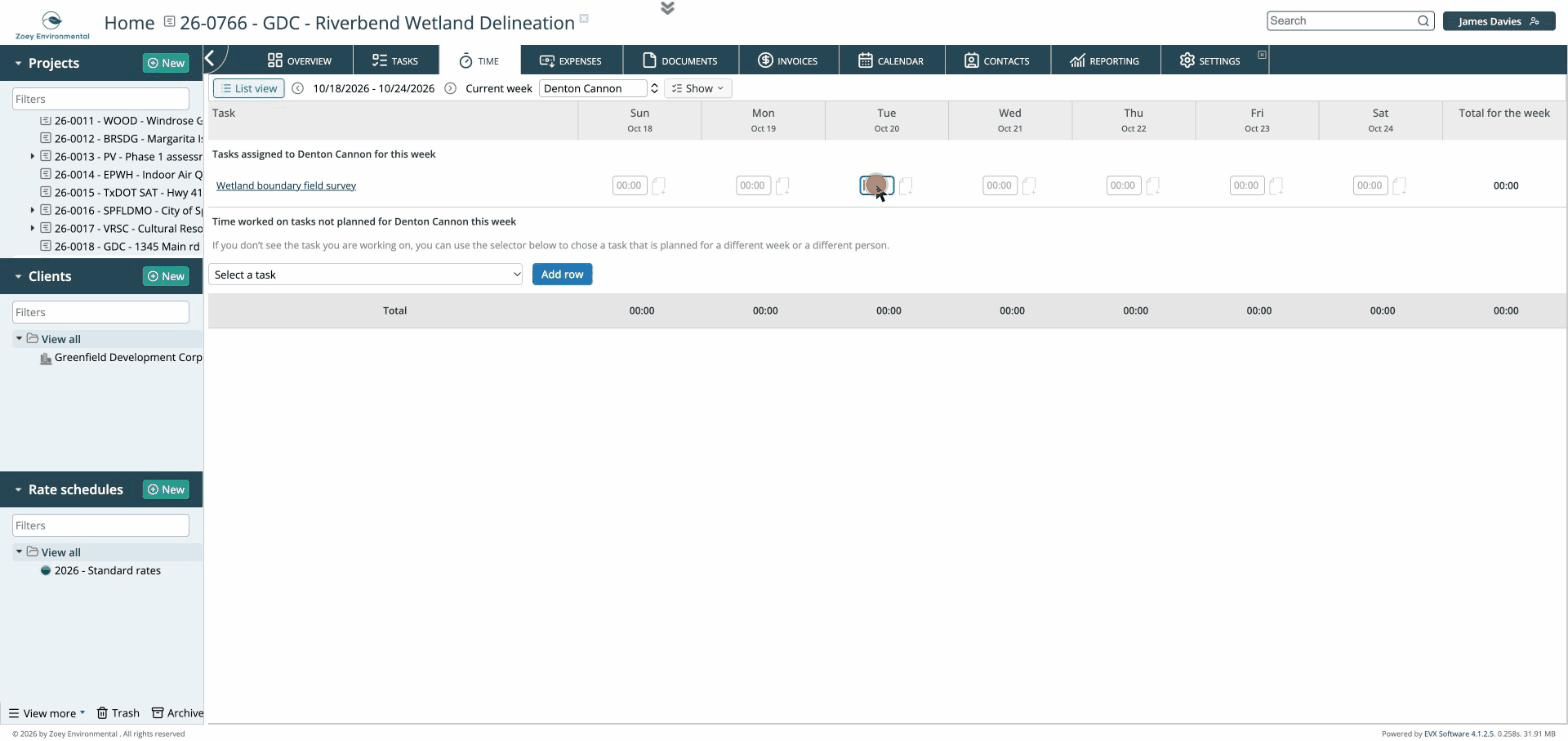Screen dimensions: 1568x741
Task: Add a note for Saturday Oct 24 entry
Action: coord(1400,186)
